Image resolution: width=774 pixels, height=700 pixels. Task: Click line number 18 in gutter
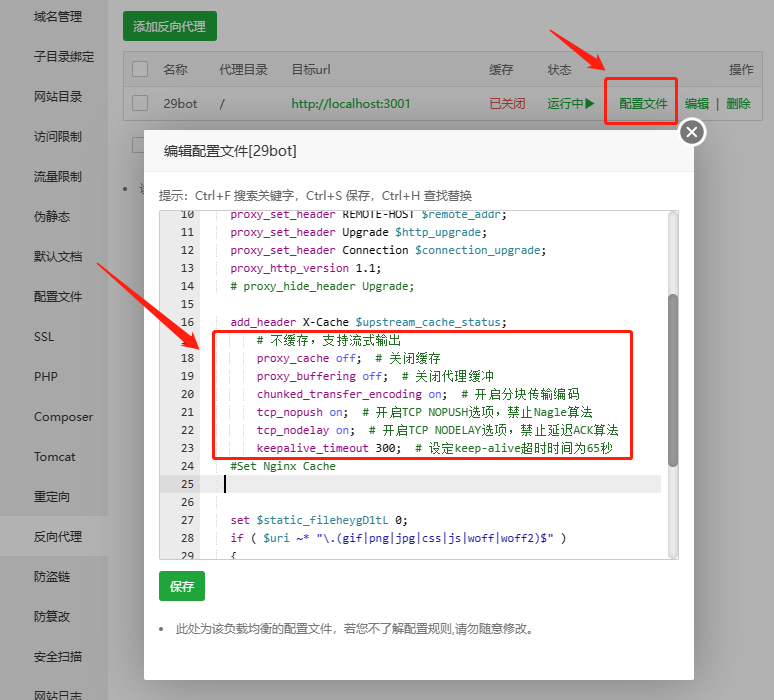(187, 358)
